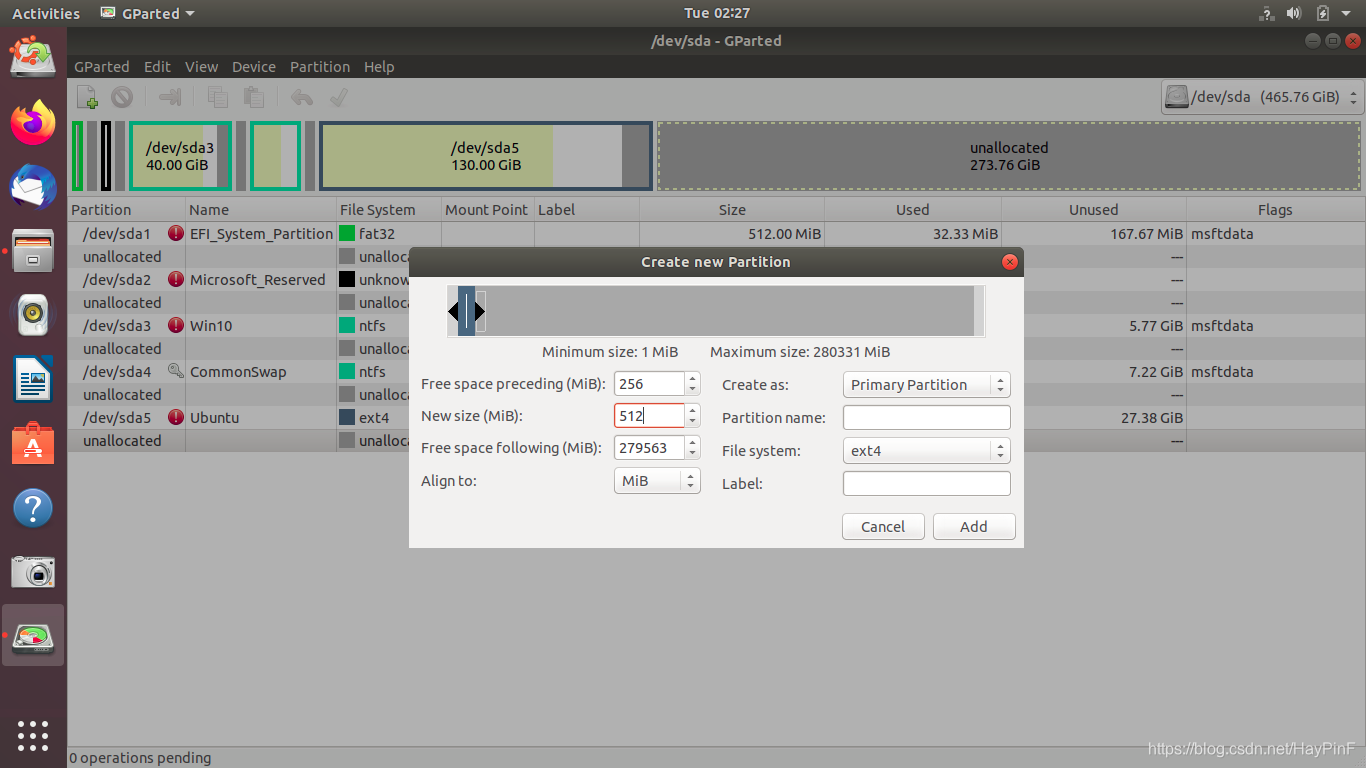The image size is (1366, 768).
Task: Select /dev/sda3 block in disk map
Action: point(180,156)
